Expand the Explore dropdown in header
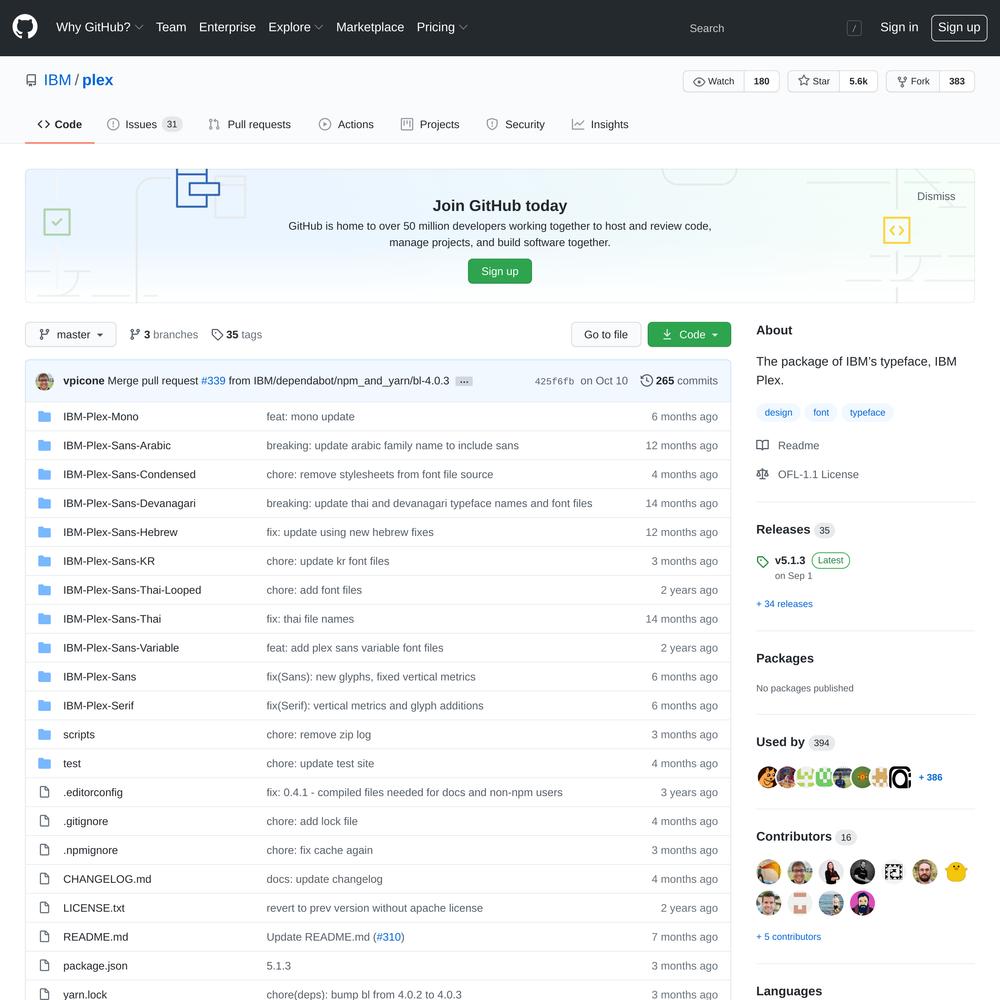Screen dimensions: 1000x1000 pos(295,27)
